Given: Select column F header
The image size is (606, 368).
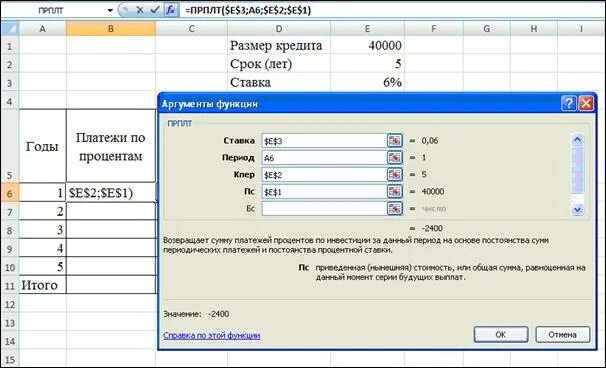Looking at the screenshot, I should [x=434, y=29].
